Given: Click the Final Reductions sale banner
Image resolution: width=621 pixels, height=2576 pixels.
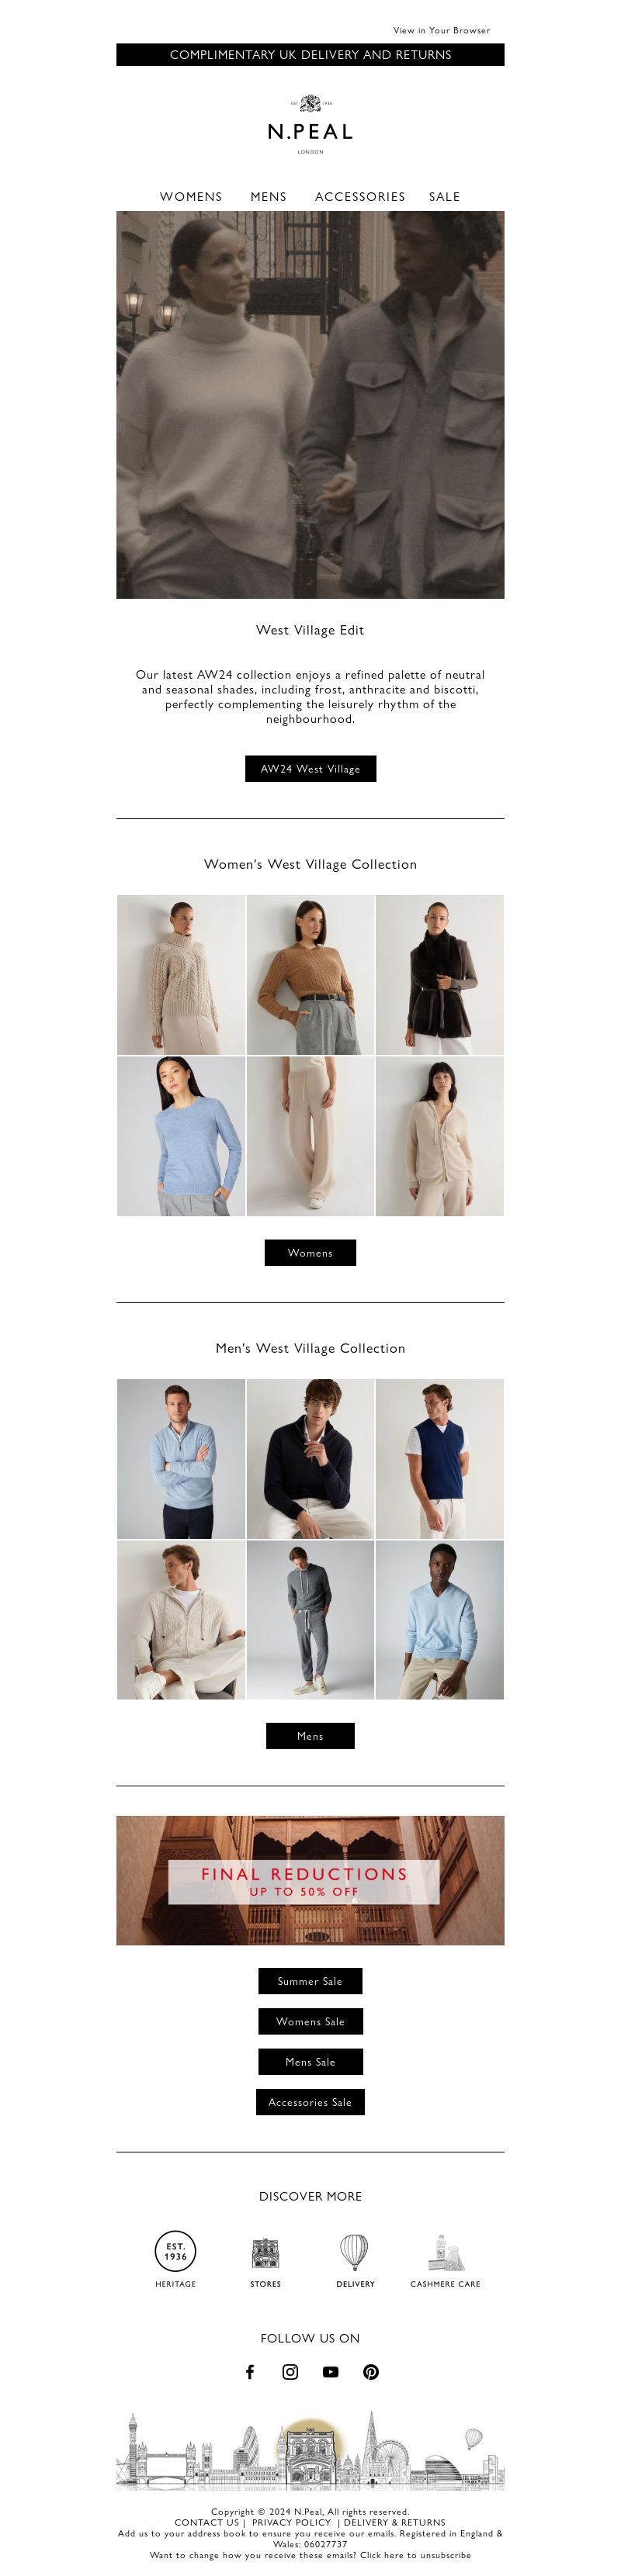Looking at the screenshot, I should (x=310, y=1880).
